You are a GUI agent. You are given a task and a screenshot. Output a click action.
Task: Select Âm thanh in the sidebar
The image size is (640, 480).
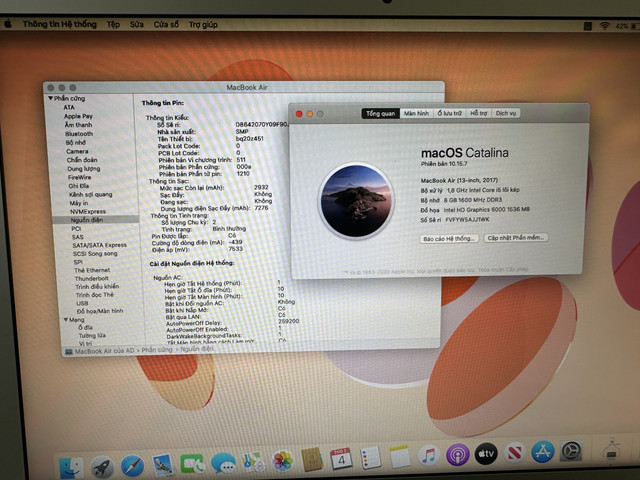coord(78,125)
